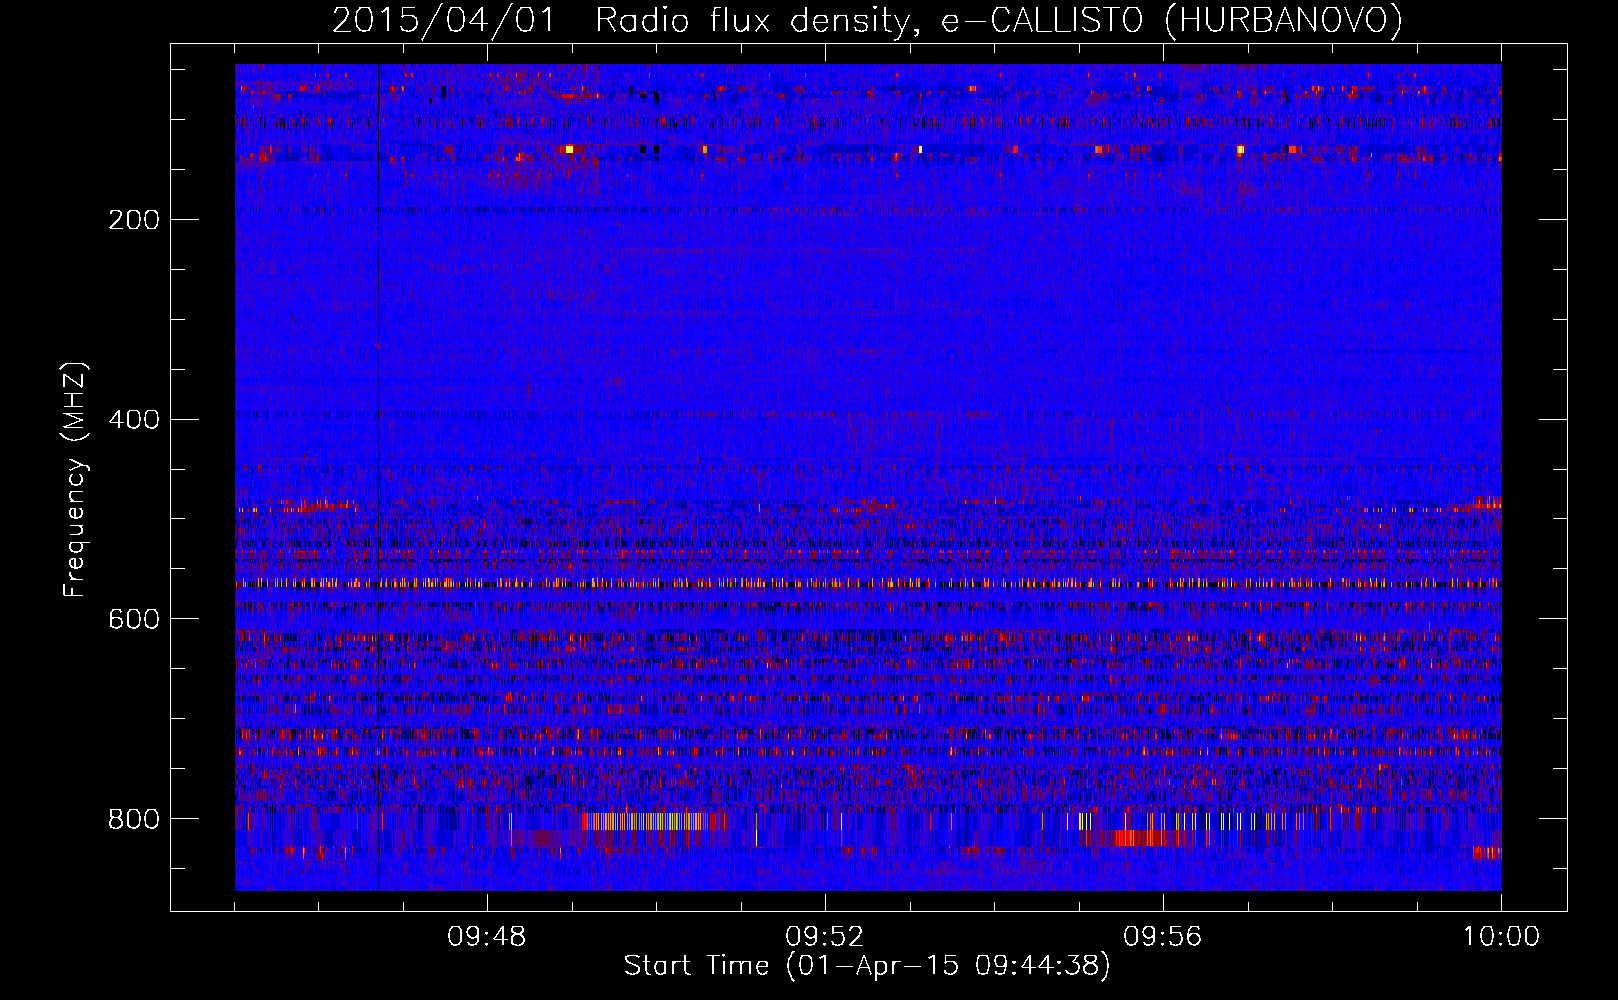Image resolution: width=1618 pixels, height=1000 pixels.
Task: Click the plot title "Radio flux density, e-CALLISTO (HURBANOVO)"
Action: pyautogui.click(x=999, y=21)
